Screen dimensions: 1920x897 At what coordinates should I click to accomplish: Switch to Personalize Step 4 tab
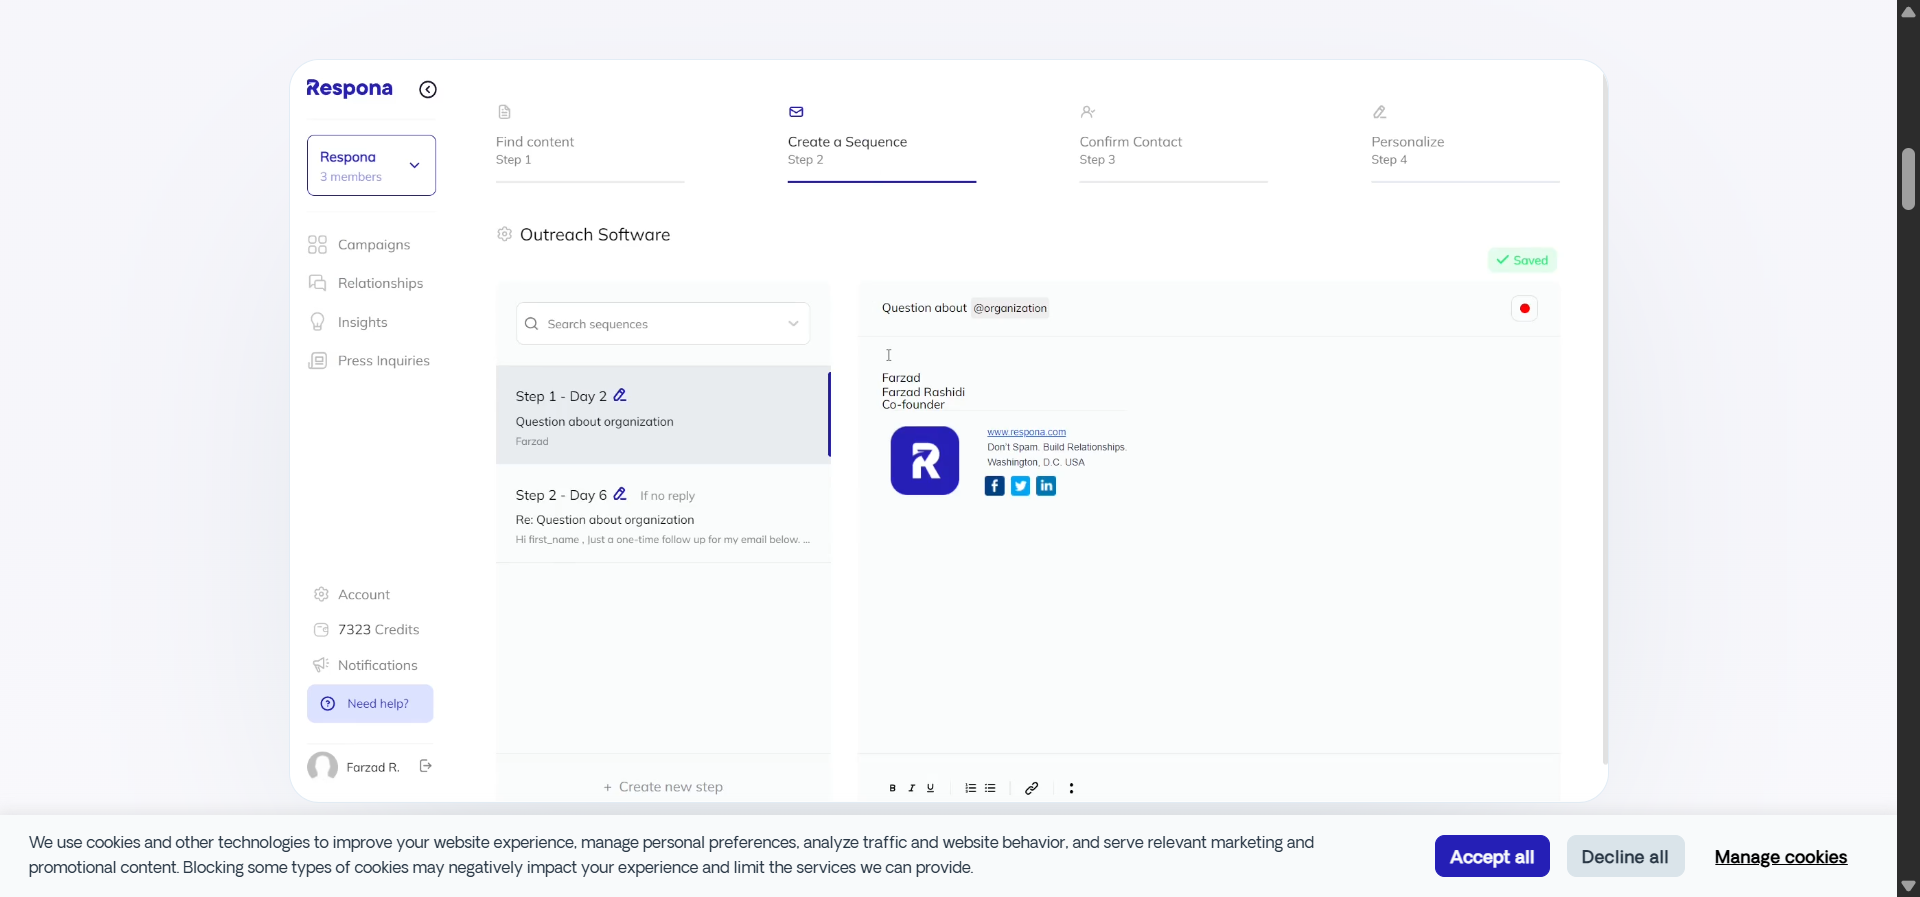coord(1465,142)
